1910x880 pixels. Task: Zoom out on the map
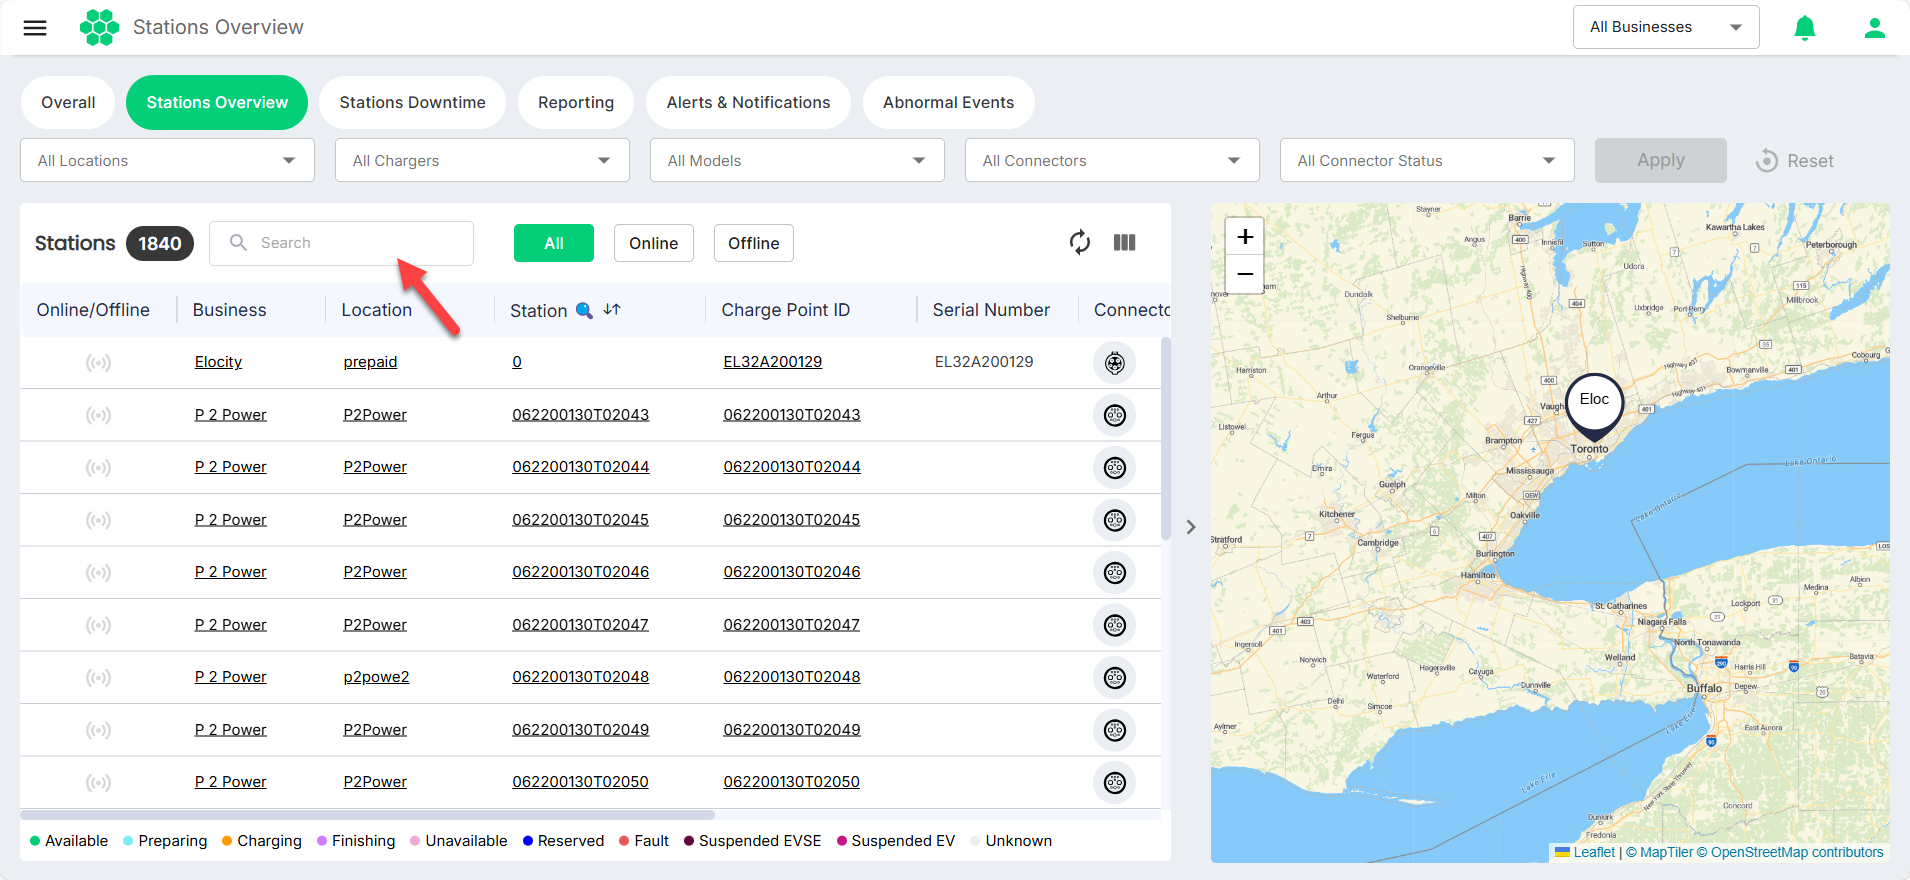1245,274
